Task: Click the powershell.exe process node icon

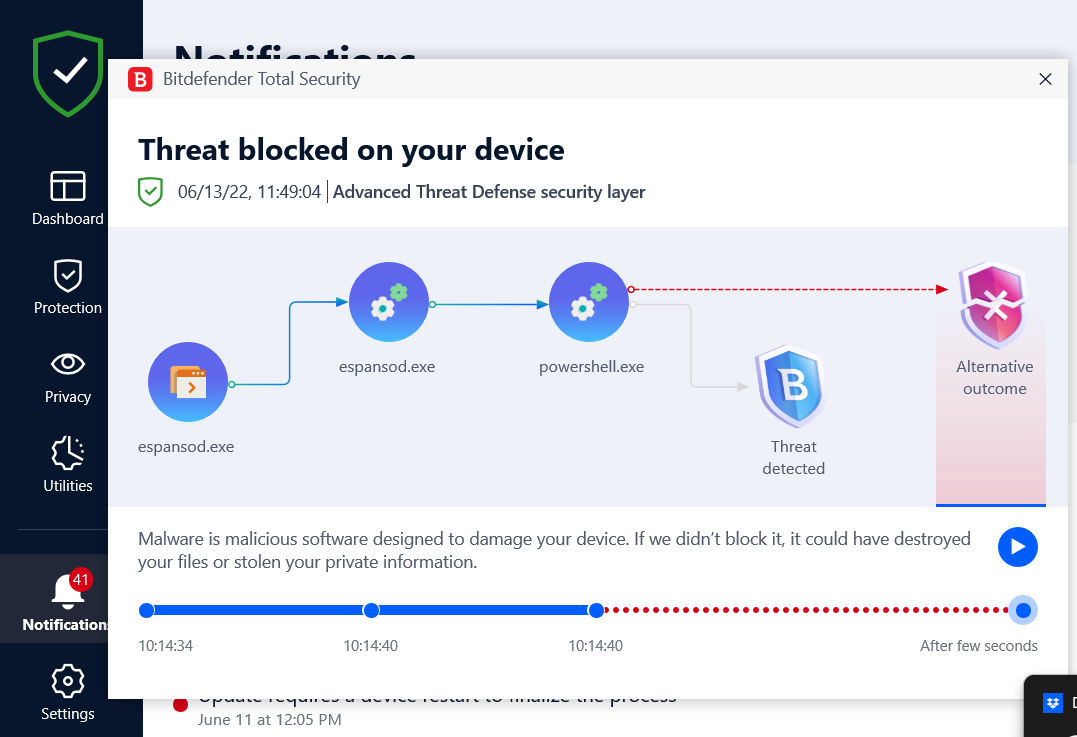Action: pos(589,301)
